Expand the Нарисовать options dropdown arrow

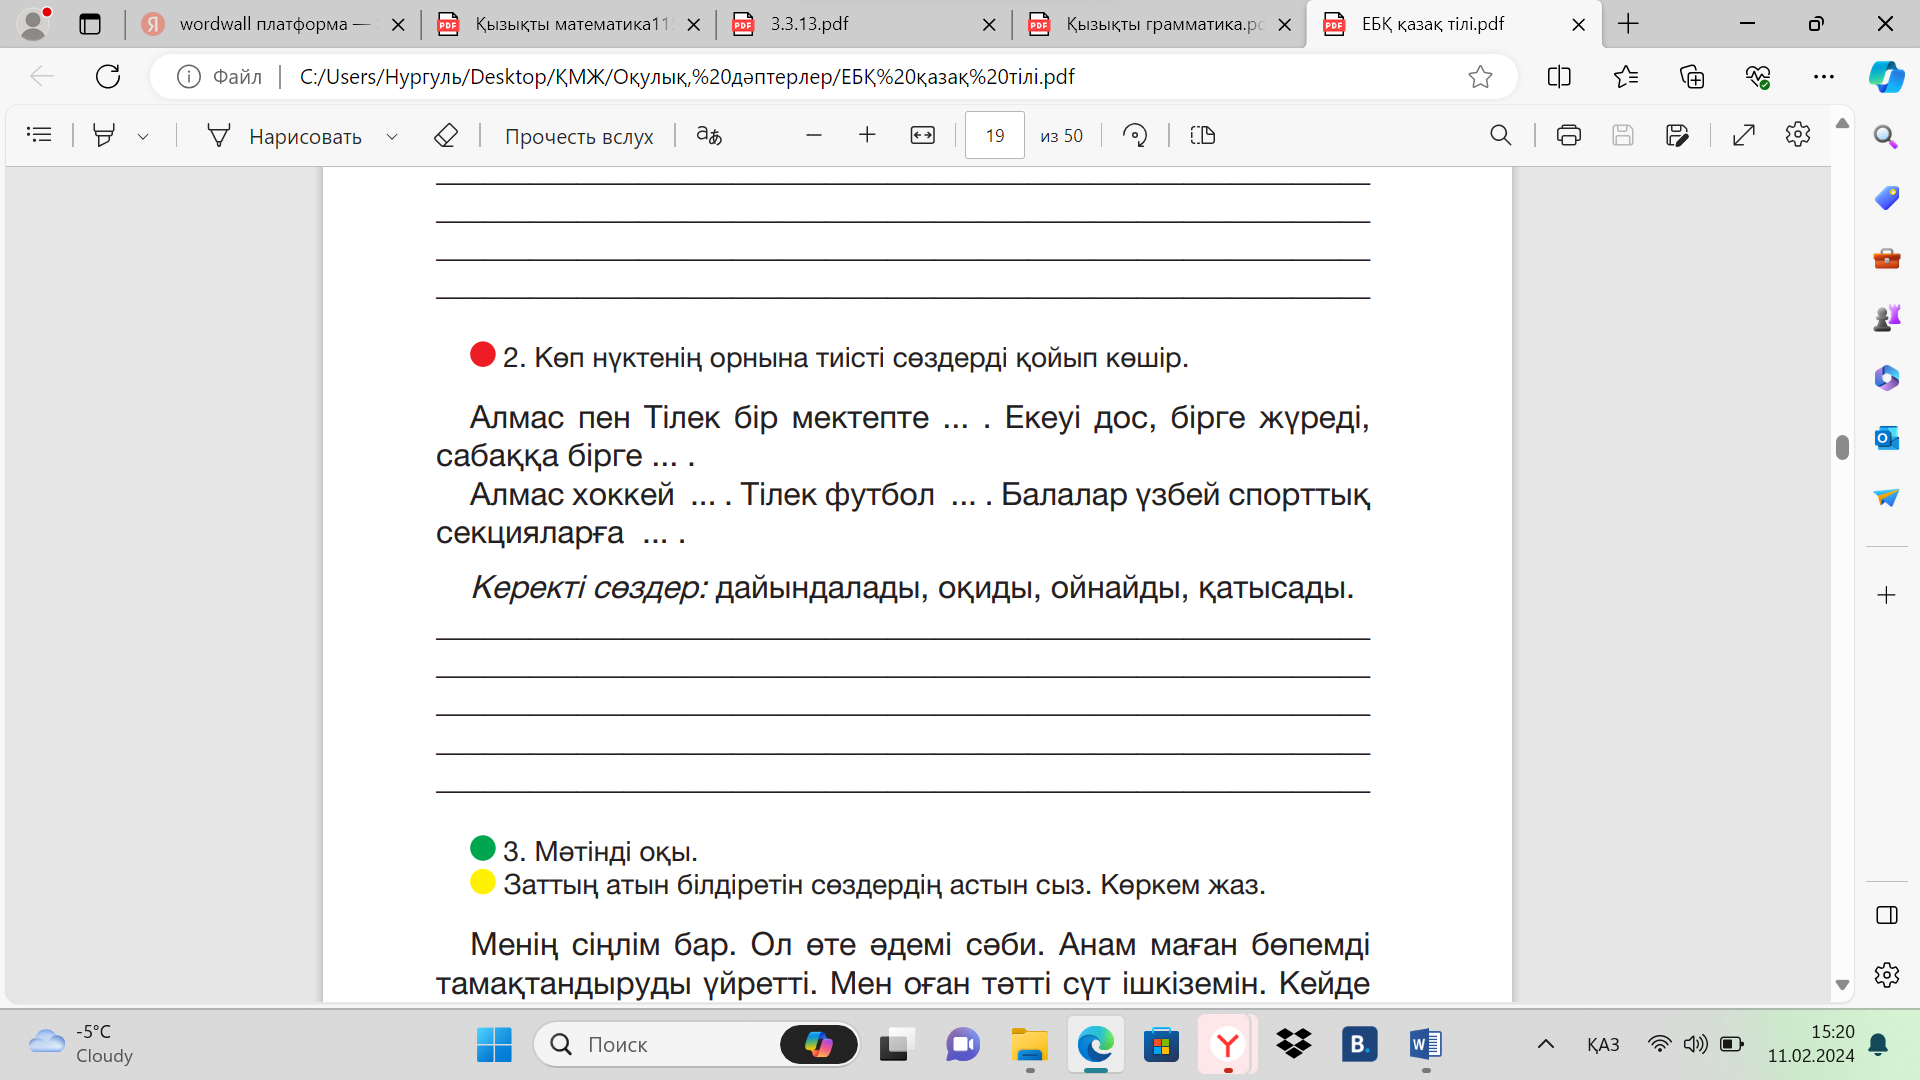[x=392, y=136]
